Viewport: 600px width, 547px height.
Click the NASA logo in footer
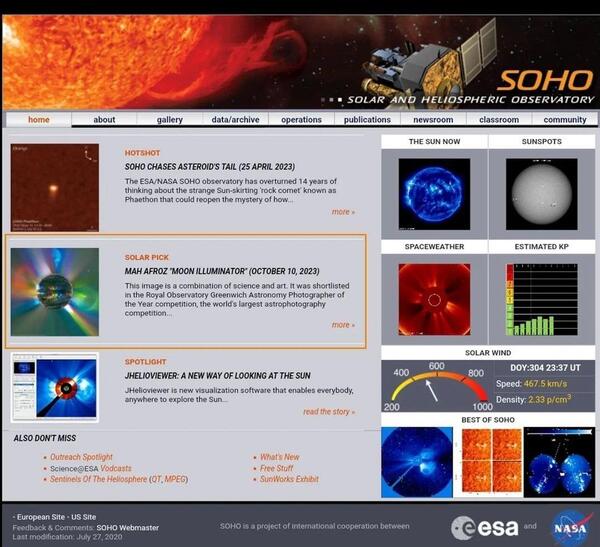click(570, 528)
